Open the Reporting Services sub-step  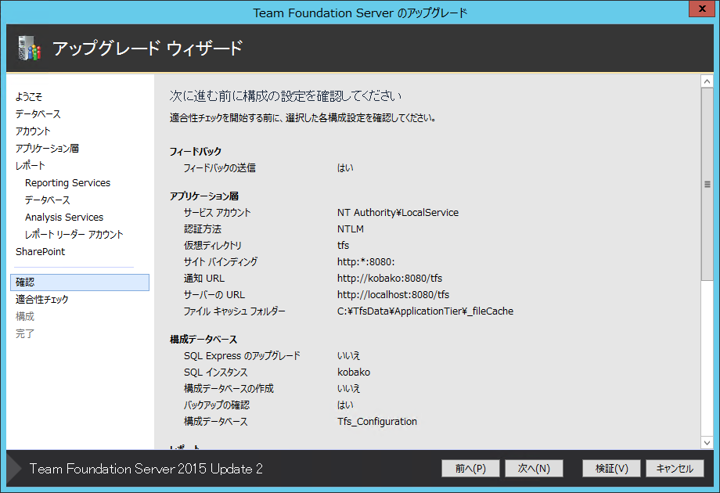click(67, 183)
